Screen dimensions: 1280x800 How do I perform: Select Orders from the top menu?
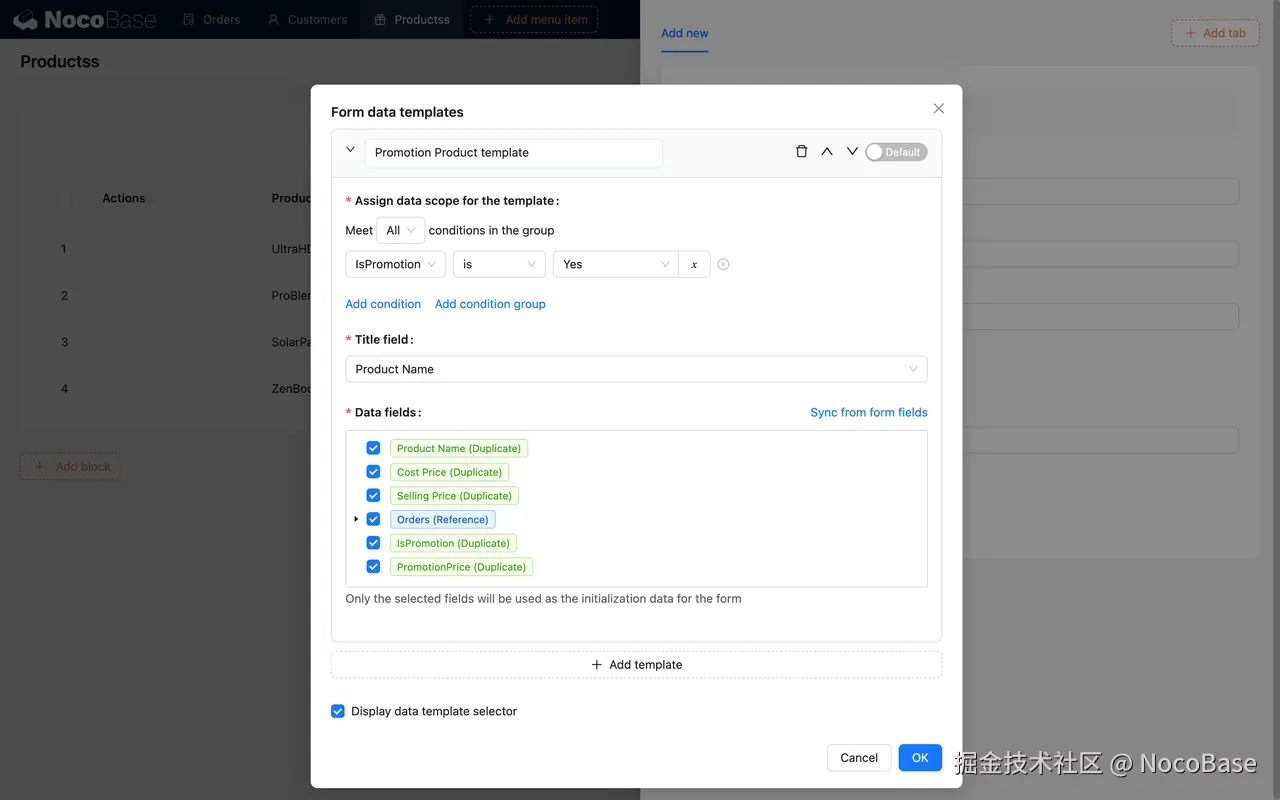[211, 19]
